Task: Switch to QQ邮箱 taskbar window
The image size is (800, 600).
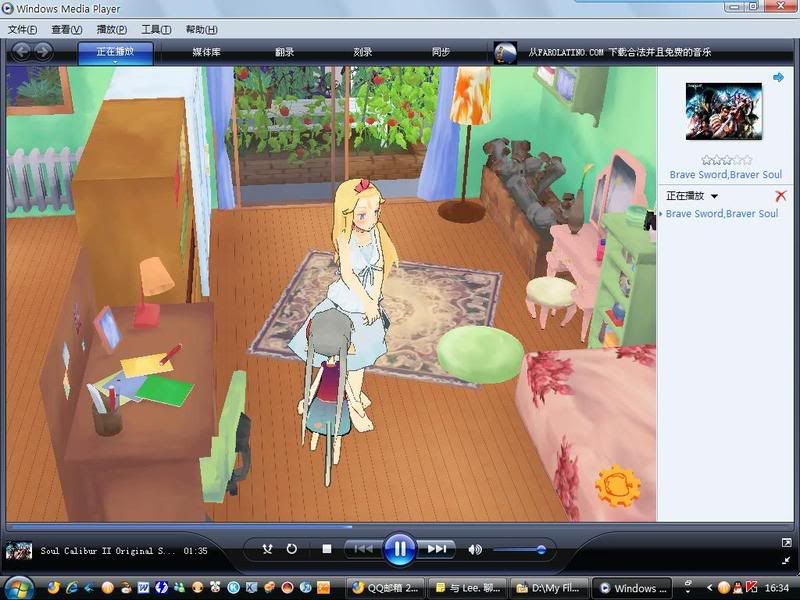Action: coord(385,588)
